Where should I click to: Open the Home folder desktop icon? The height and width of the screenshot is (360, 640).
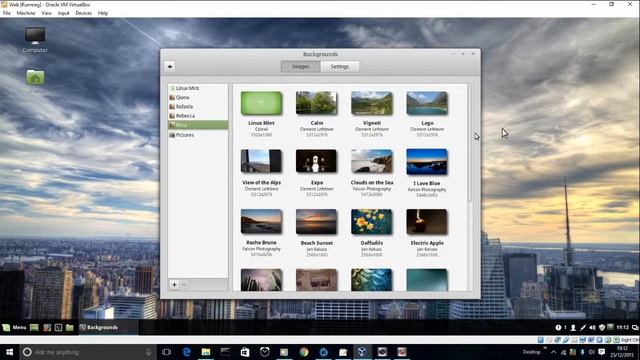[35, 81]
